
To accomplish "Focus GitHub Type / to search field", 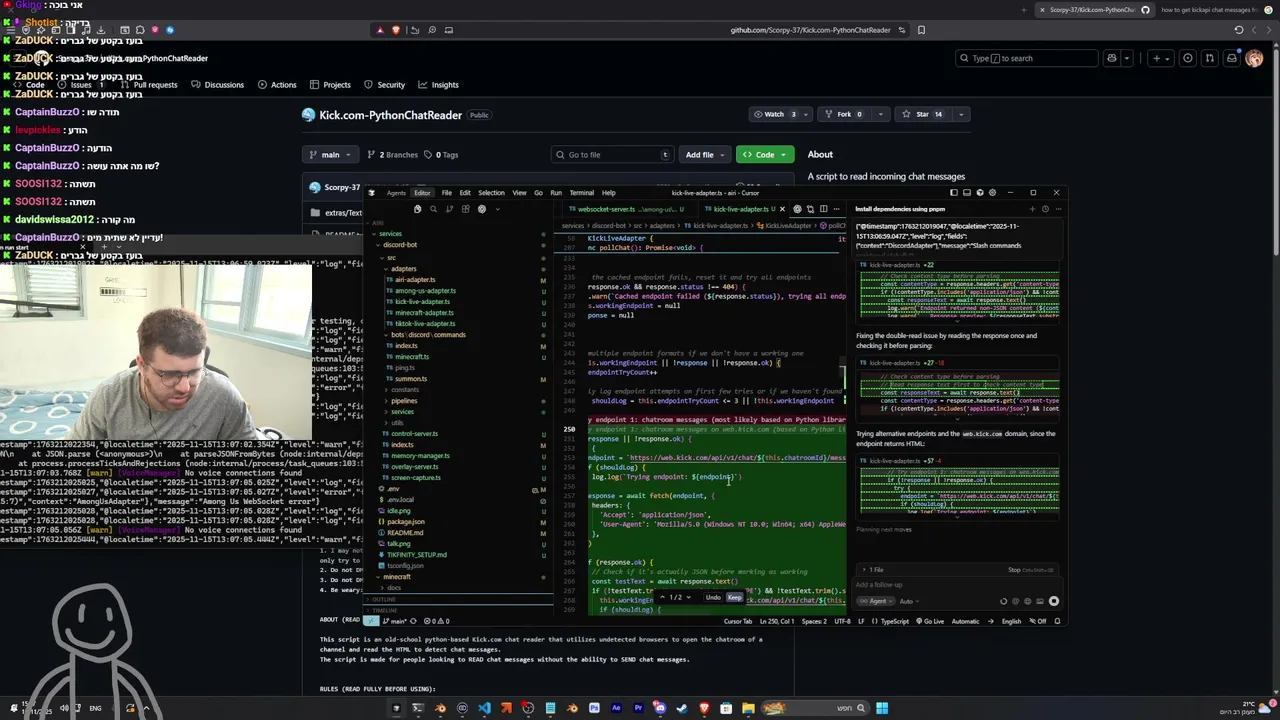I will pyautogui.click(x=1026, y=58).
